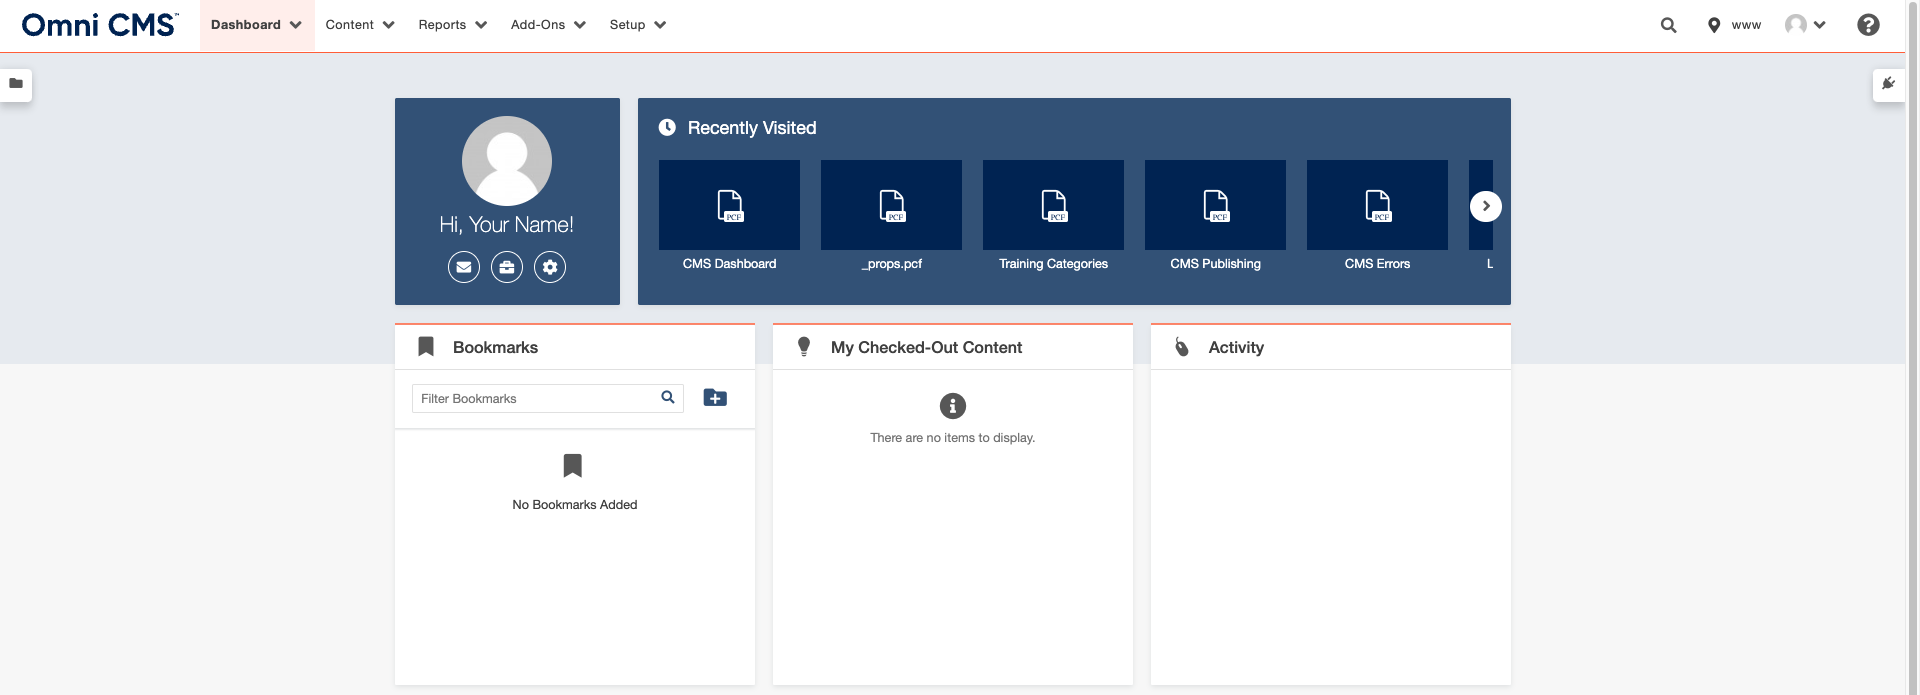The height and width of the screenshot is (695, 1920).
Task: Click the www site link
Action: tap(1746, 25)
